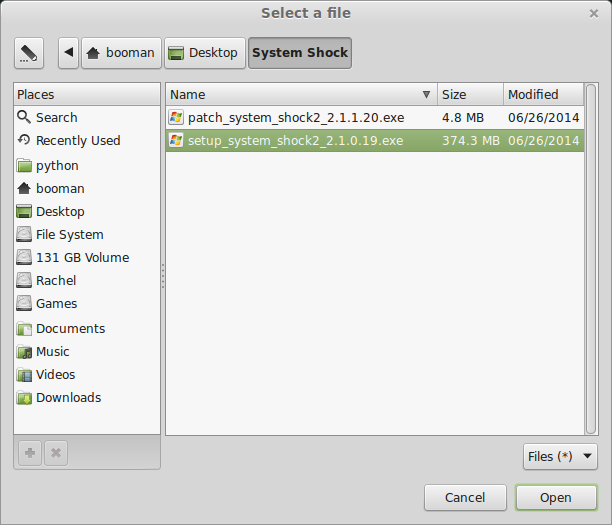Click the back arrow path button

[x=69, y=53]
